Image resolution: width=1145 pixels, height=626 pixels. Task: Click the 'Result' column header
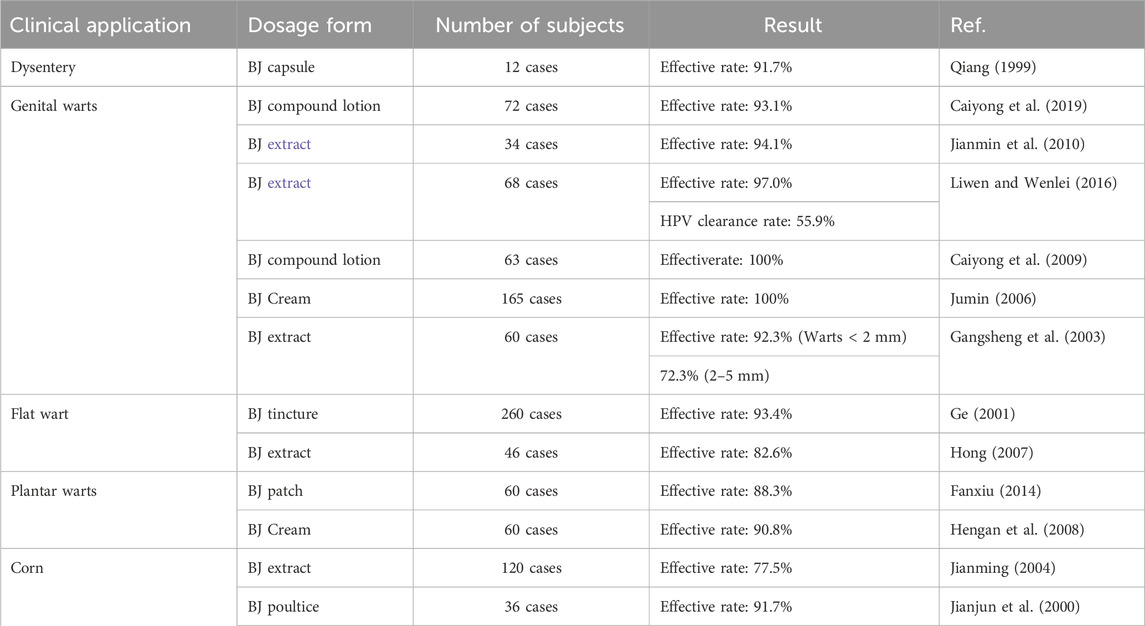click(x=793, y=26)
